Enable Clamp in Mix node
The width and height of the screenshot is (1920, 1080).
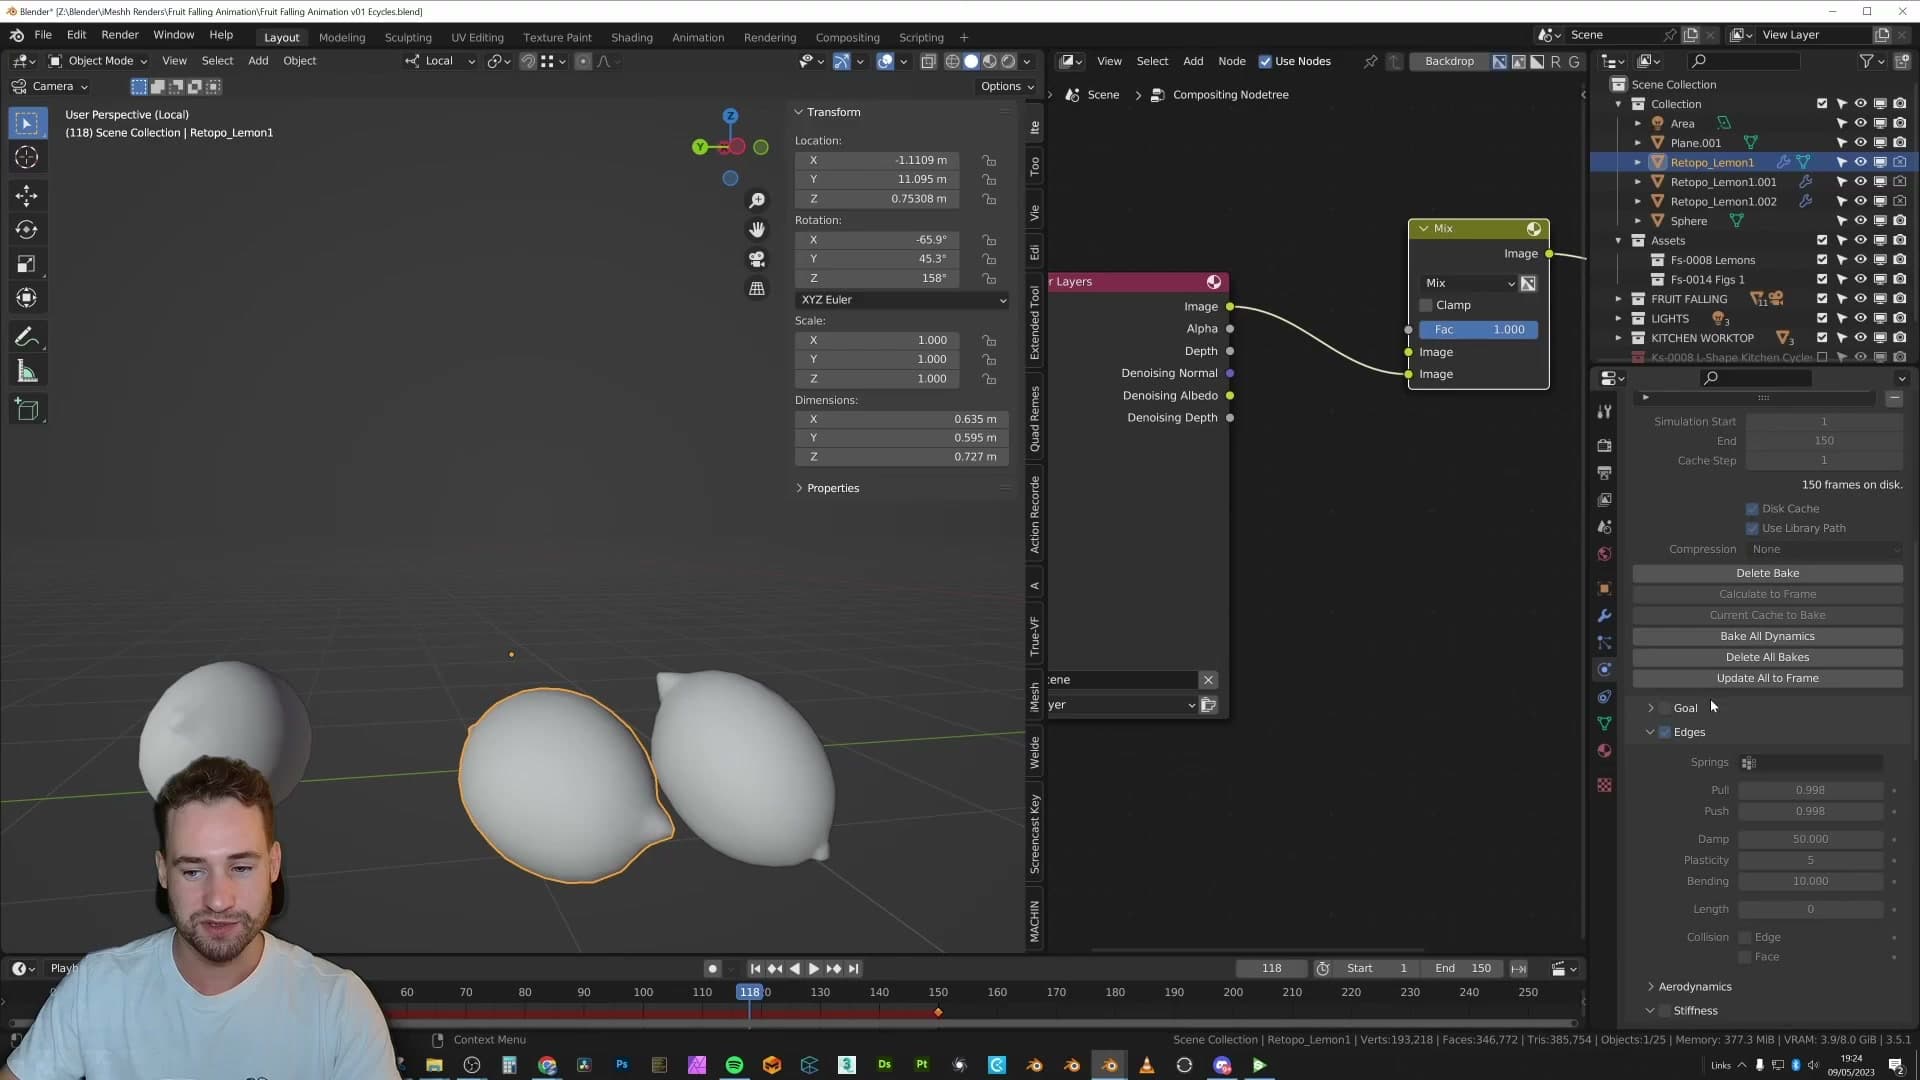1426,305
